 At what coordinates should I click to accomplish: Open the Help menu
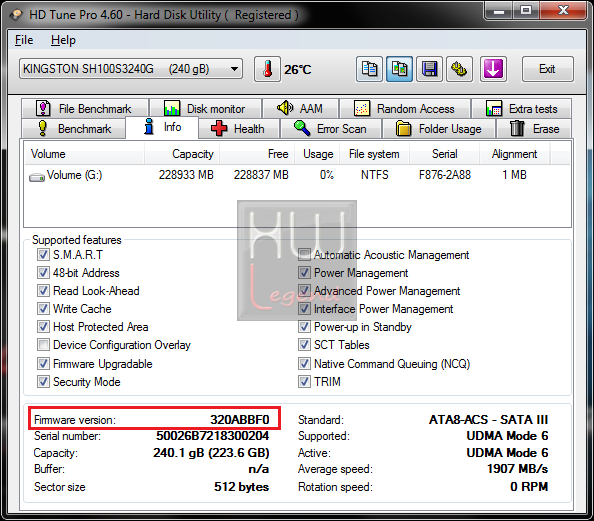point(63,40)
